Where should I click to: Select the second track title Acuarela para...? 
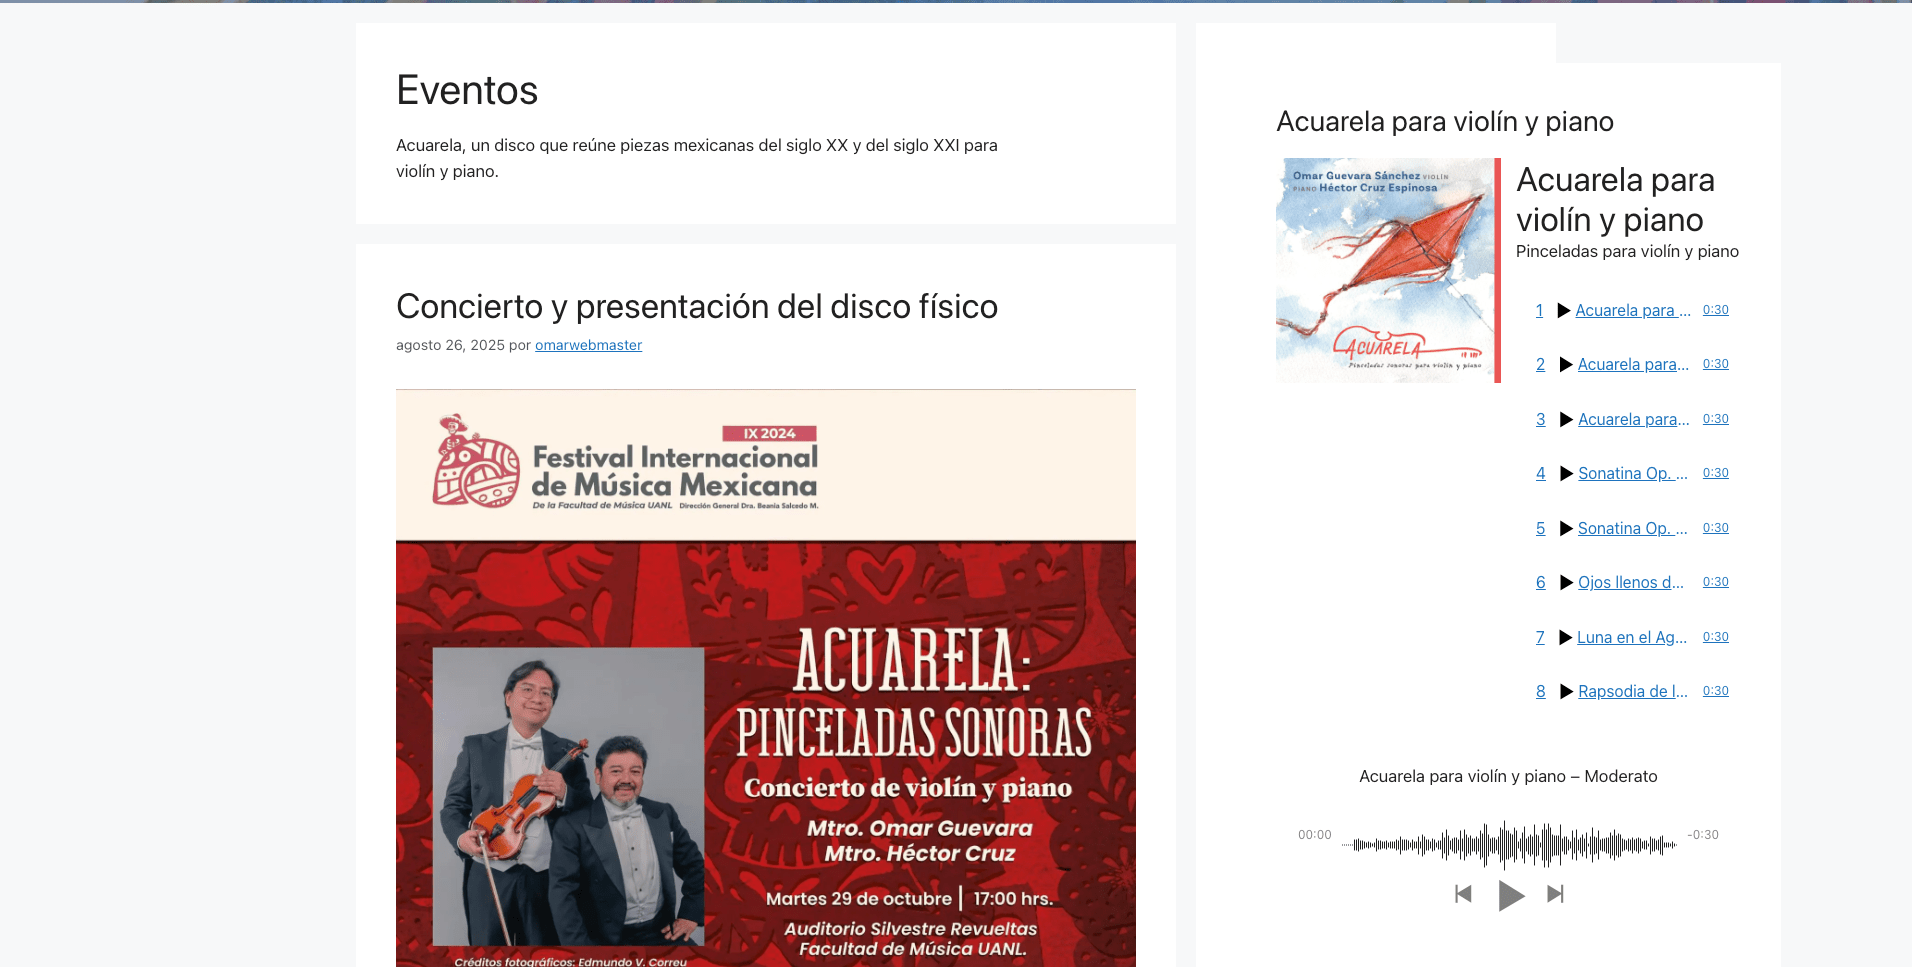(x=1632, y=365)
